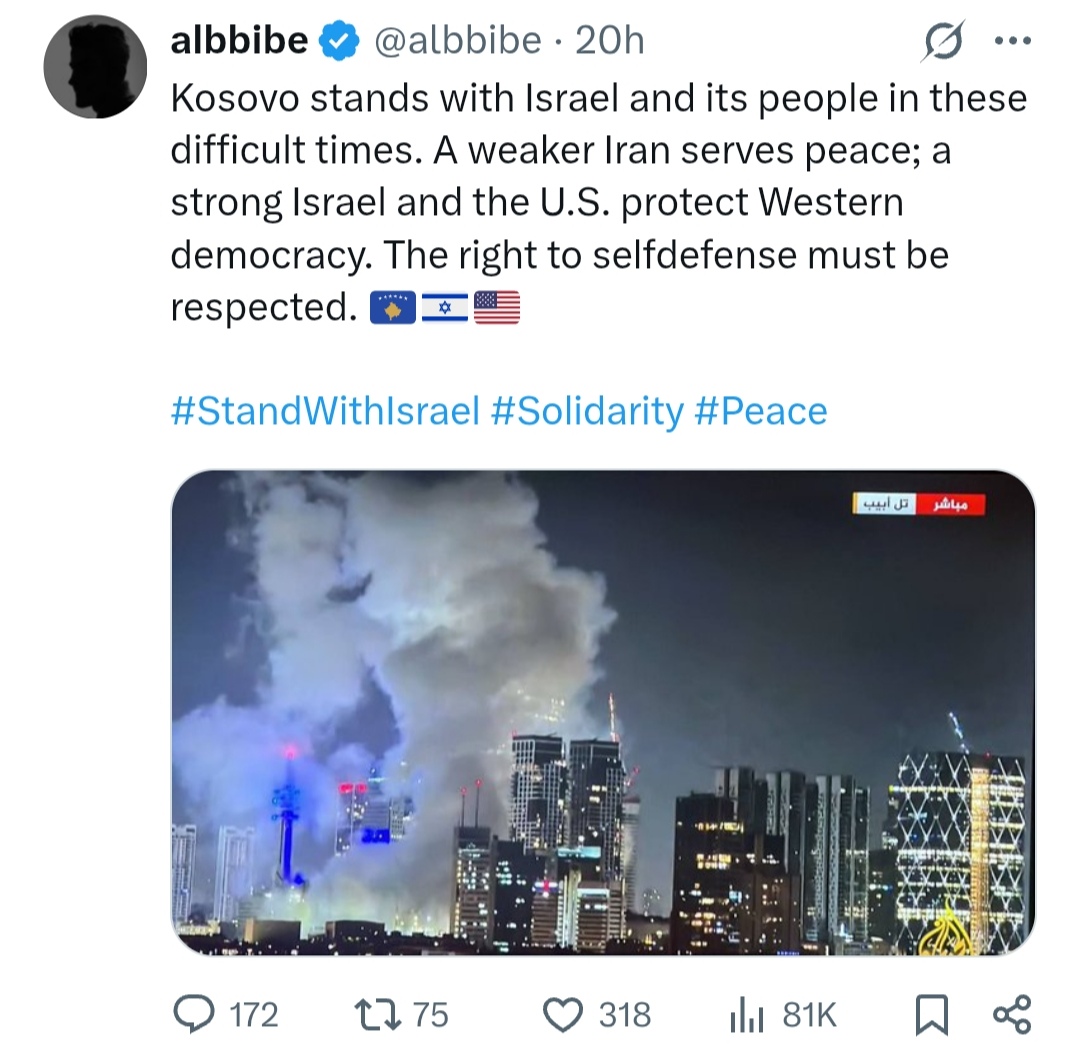This screenshot has width=1080, height=1059.
Task: Open the #Solidarity hashtag
Action: point(588,411)
